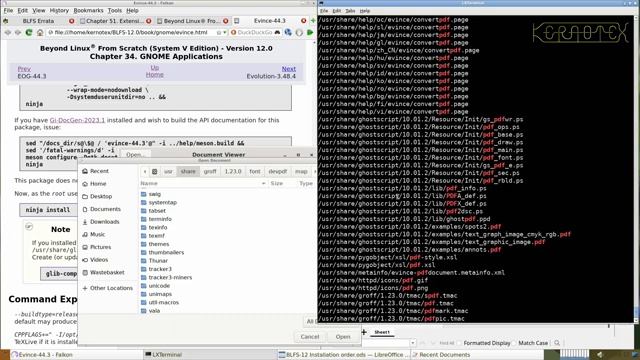
Task: Go to Recent in file dialog sidebar
Action: click(x=99, y=171)
